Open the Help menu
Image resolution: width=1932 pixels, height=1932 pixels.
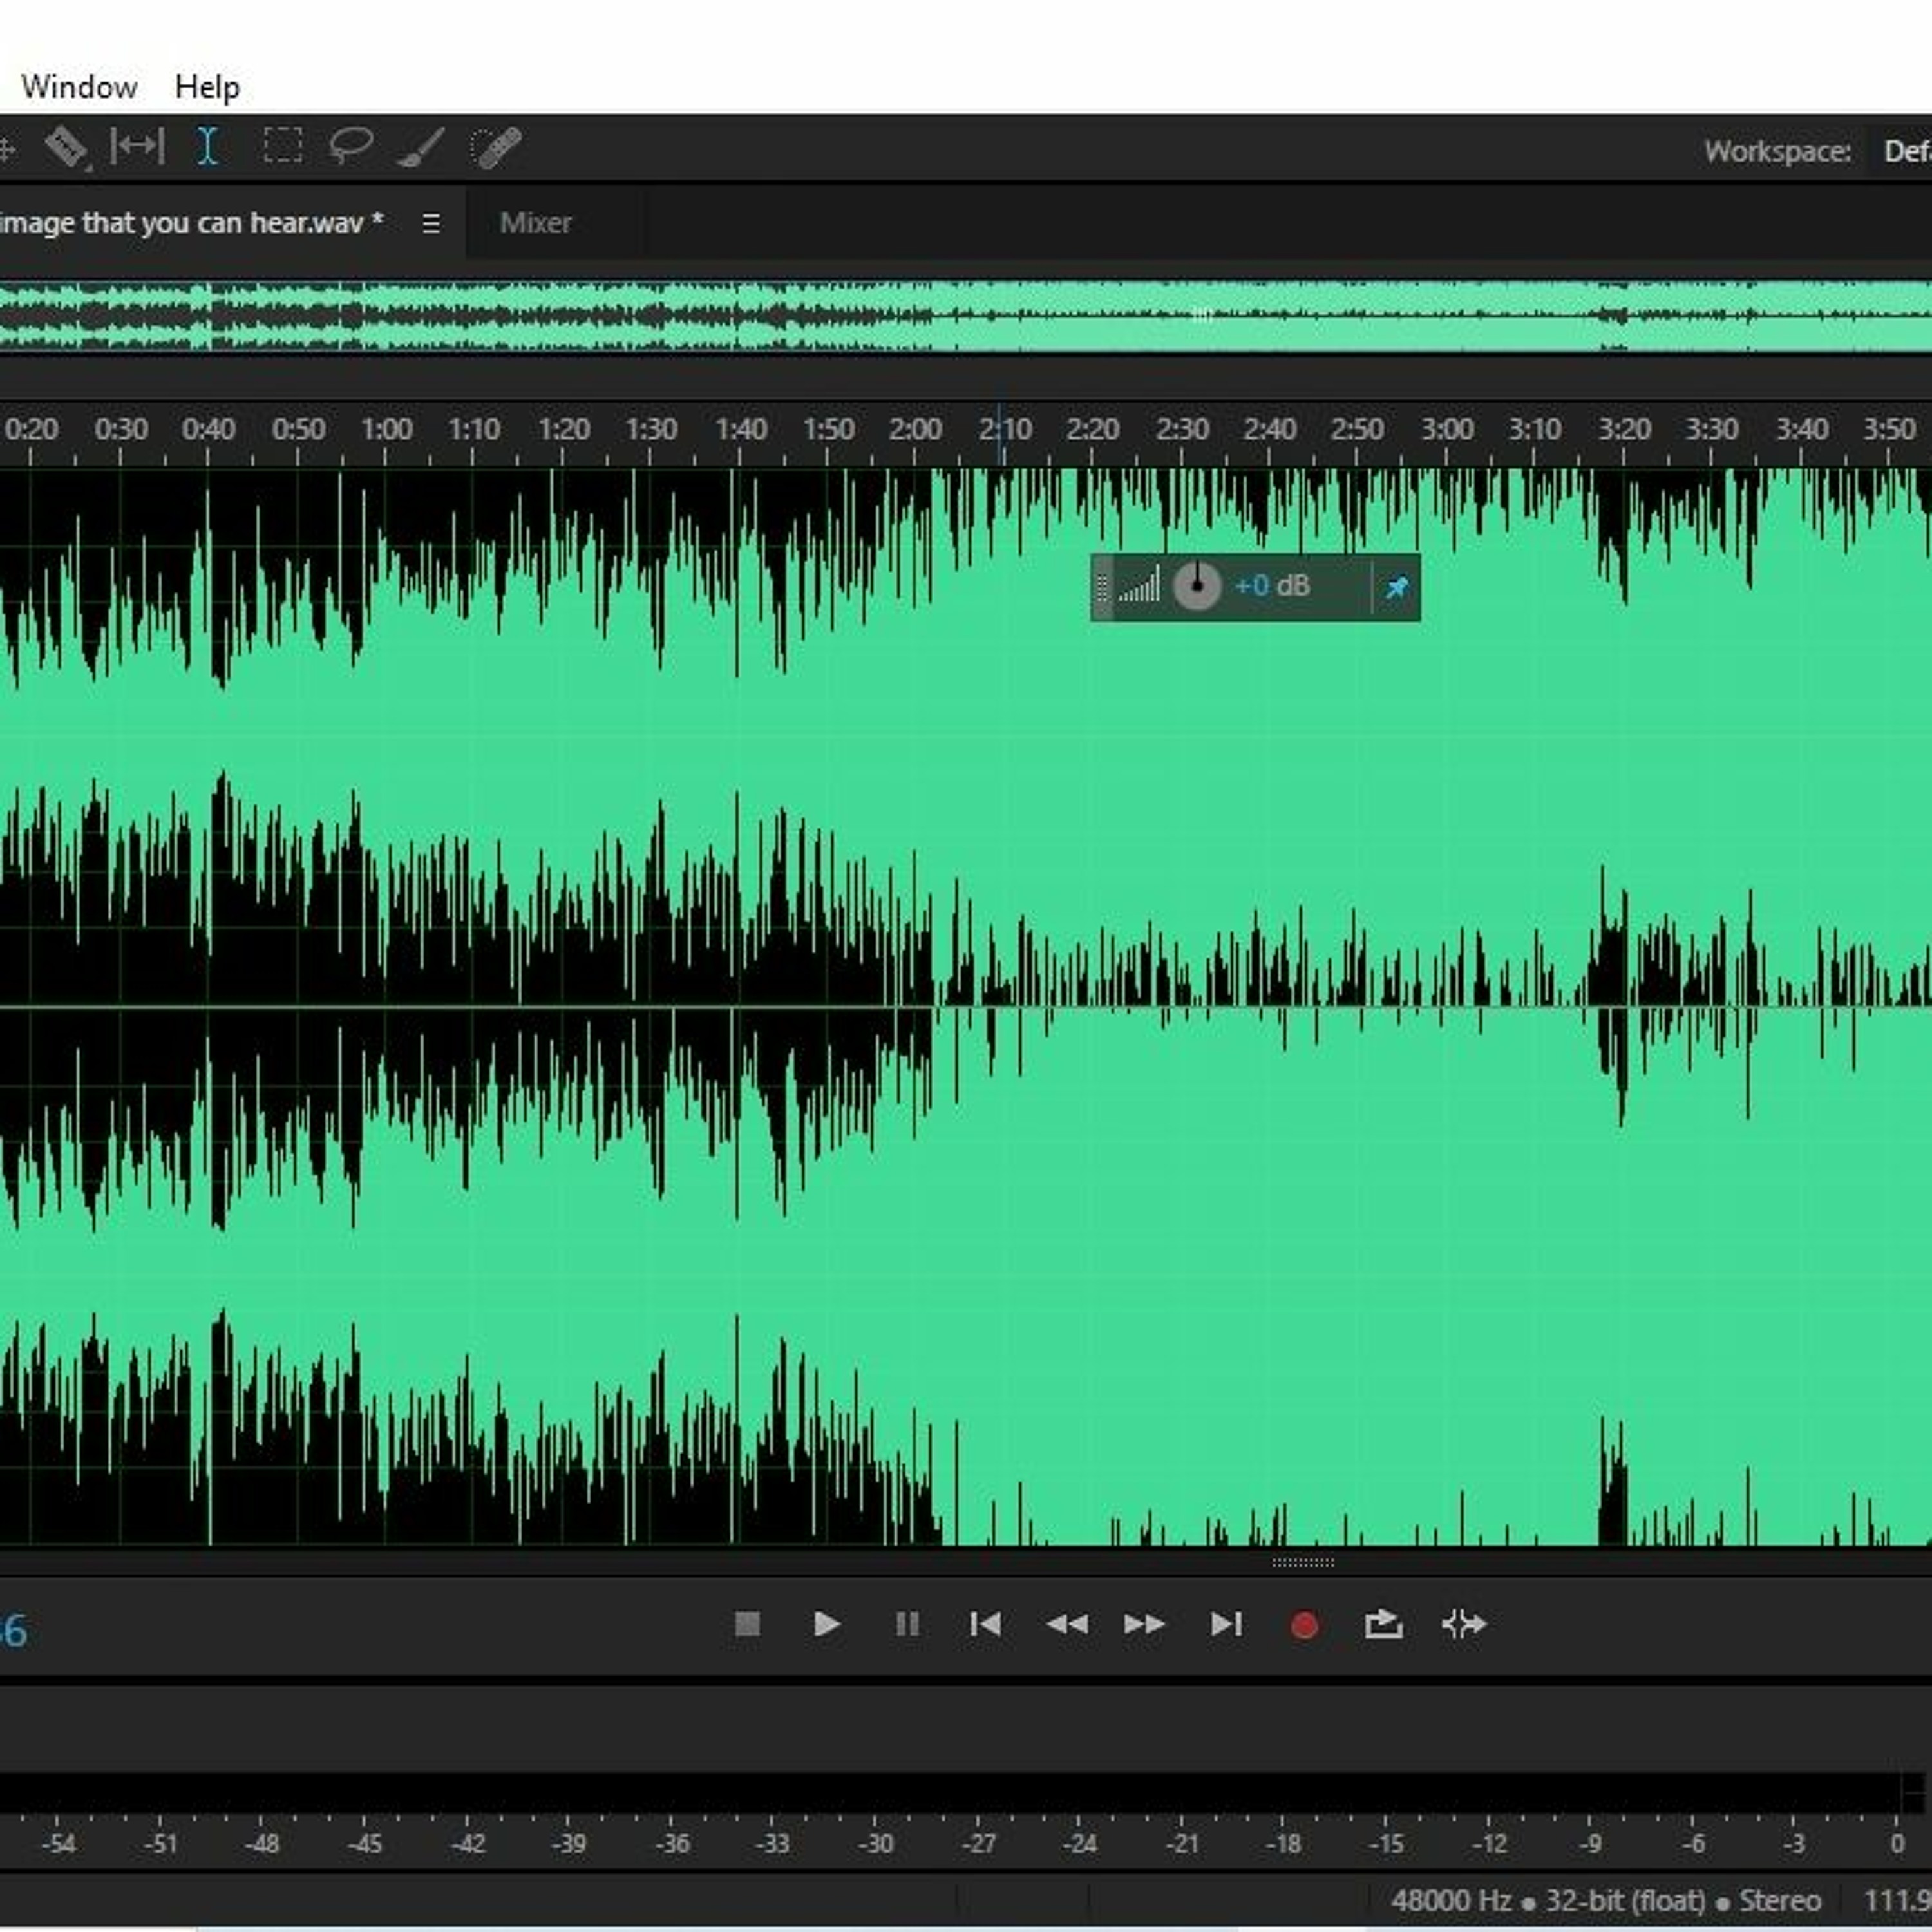207,87
